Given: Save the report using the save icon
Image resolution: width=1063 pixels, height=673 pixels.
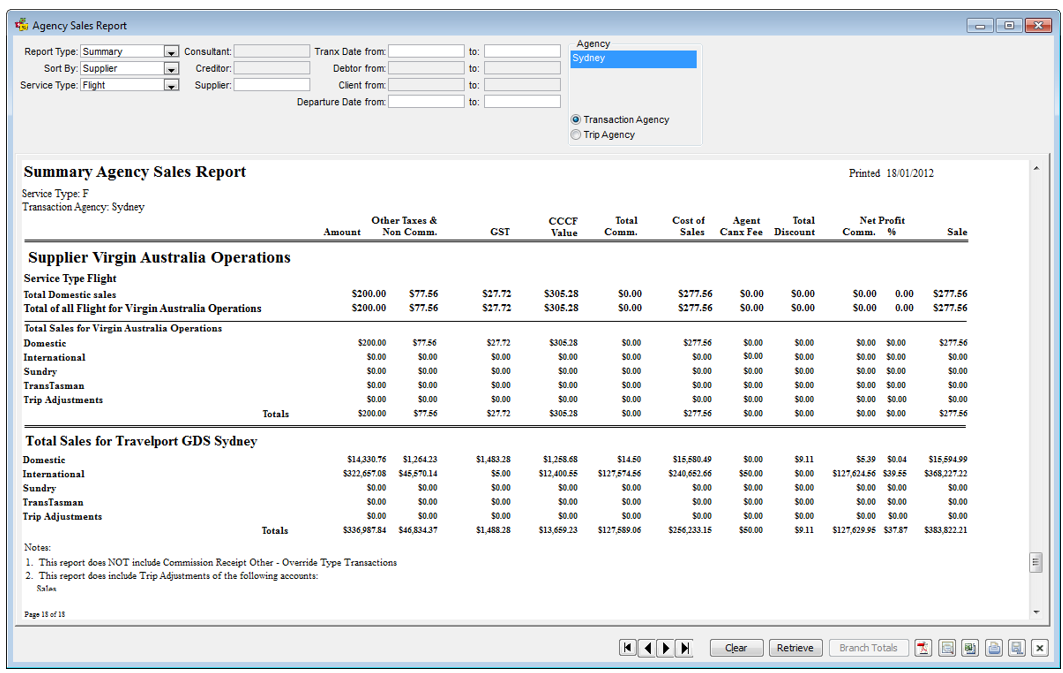Looking at the screenshot, I should coord(1016,647).
